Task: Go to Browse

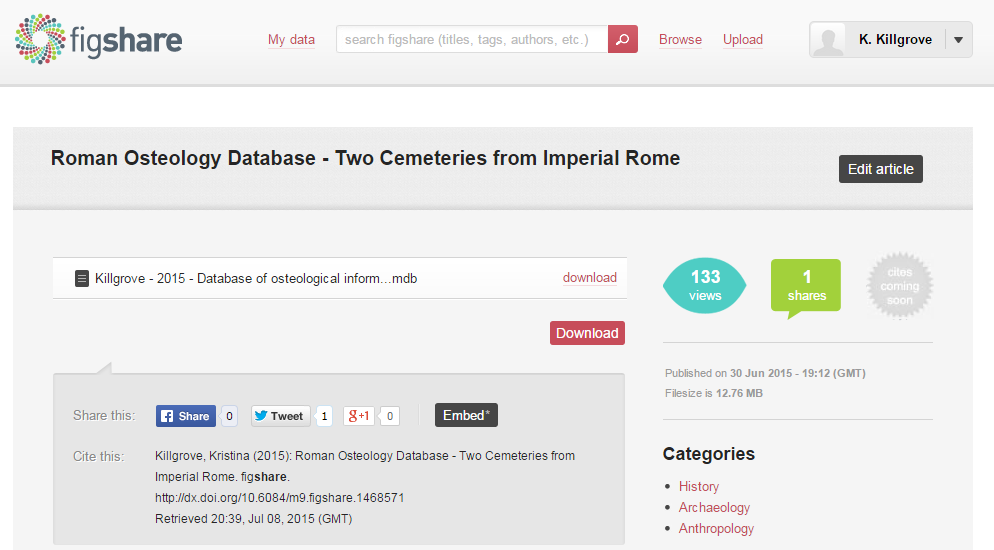Action: [680, 40]
